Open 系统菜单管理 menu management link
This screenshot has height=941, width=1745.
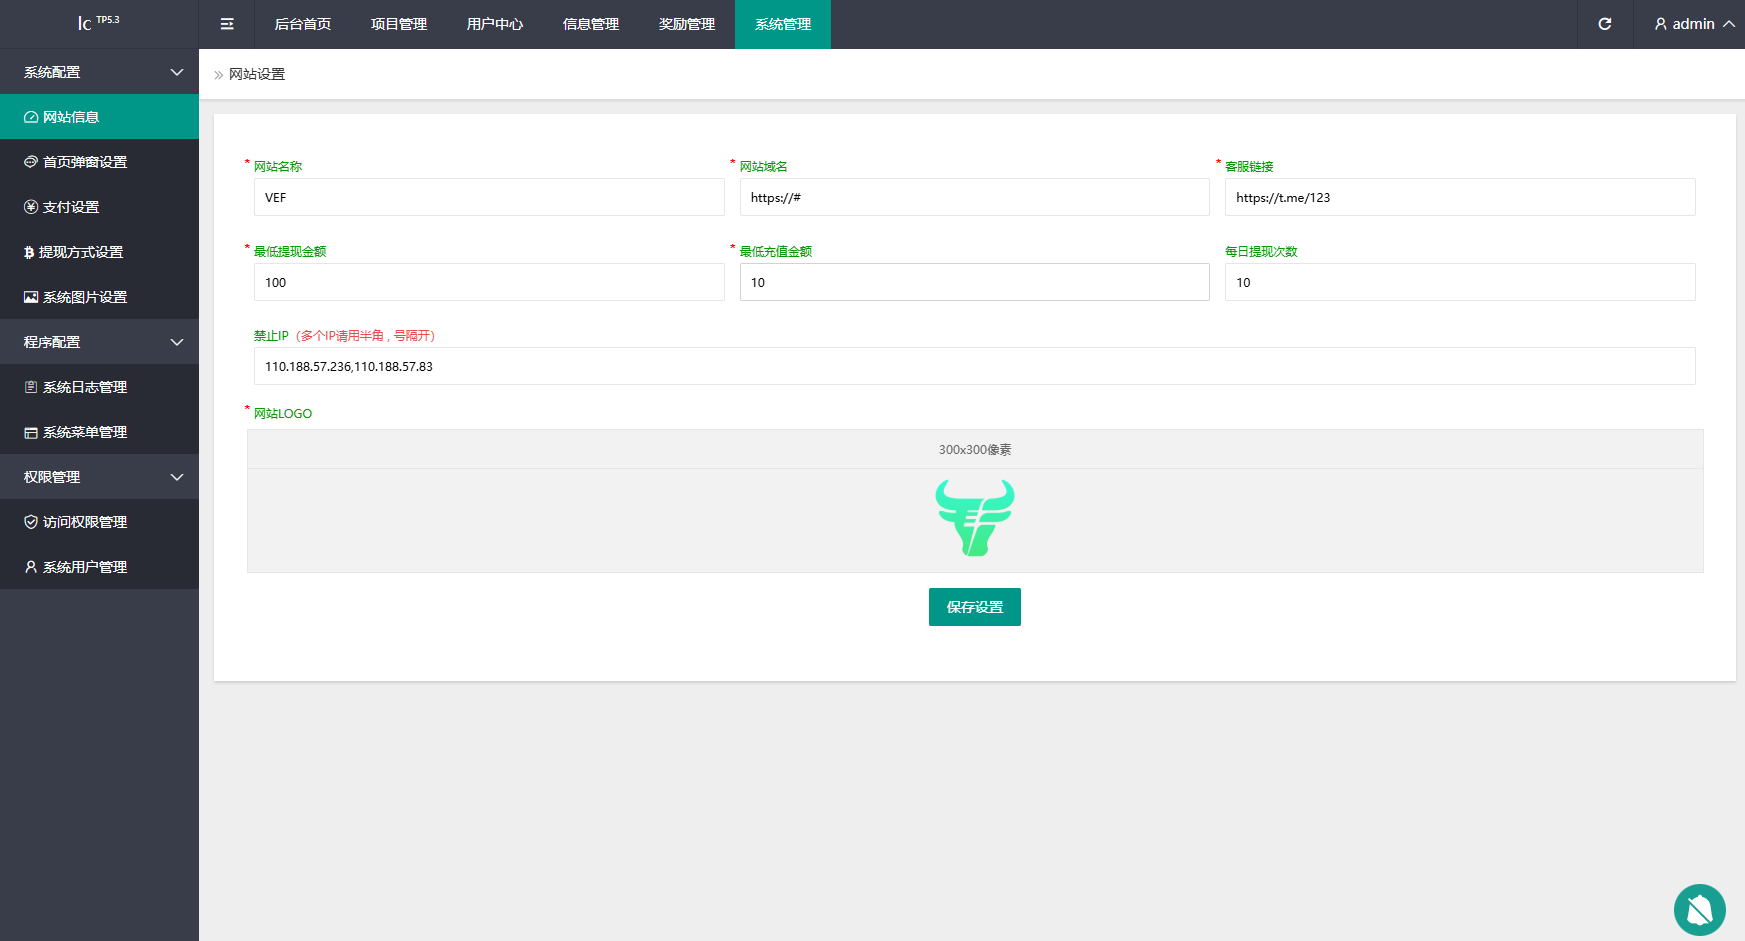click(84, 432)
